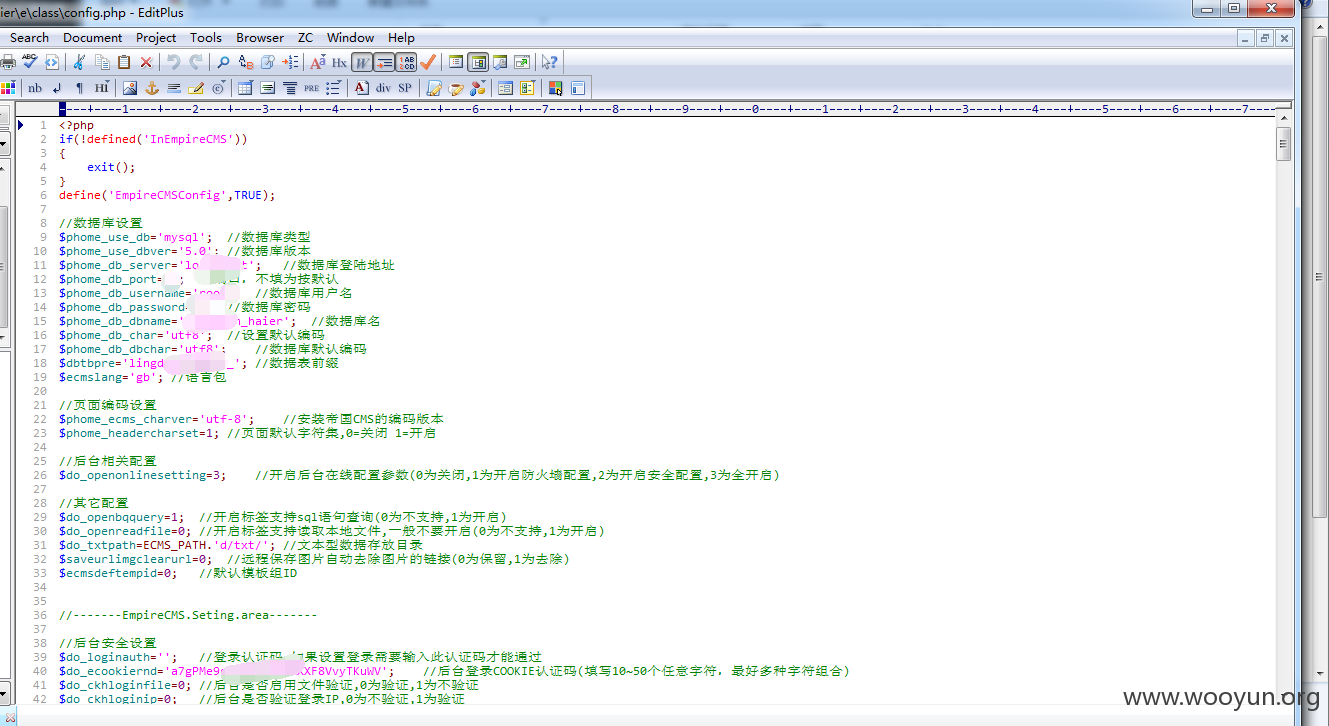
Task: Click the "//-------EmpireCMS.Seting.area-------" comment
Action: click(188, 615)
